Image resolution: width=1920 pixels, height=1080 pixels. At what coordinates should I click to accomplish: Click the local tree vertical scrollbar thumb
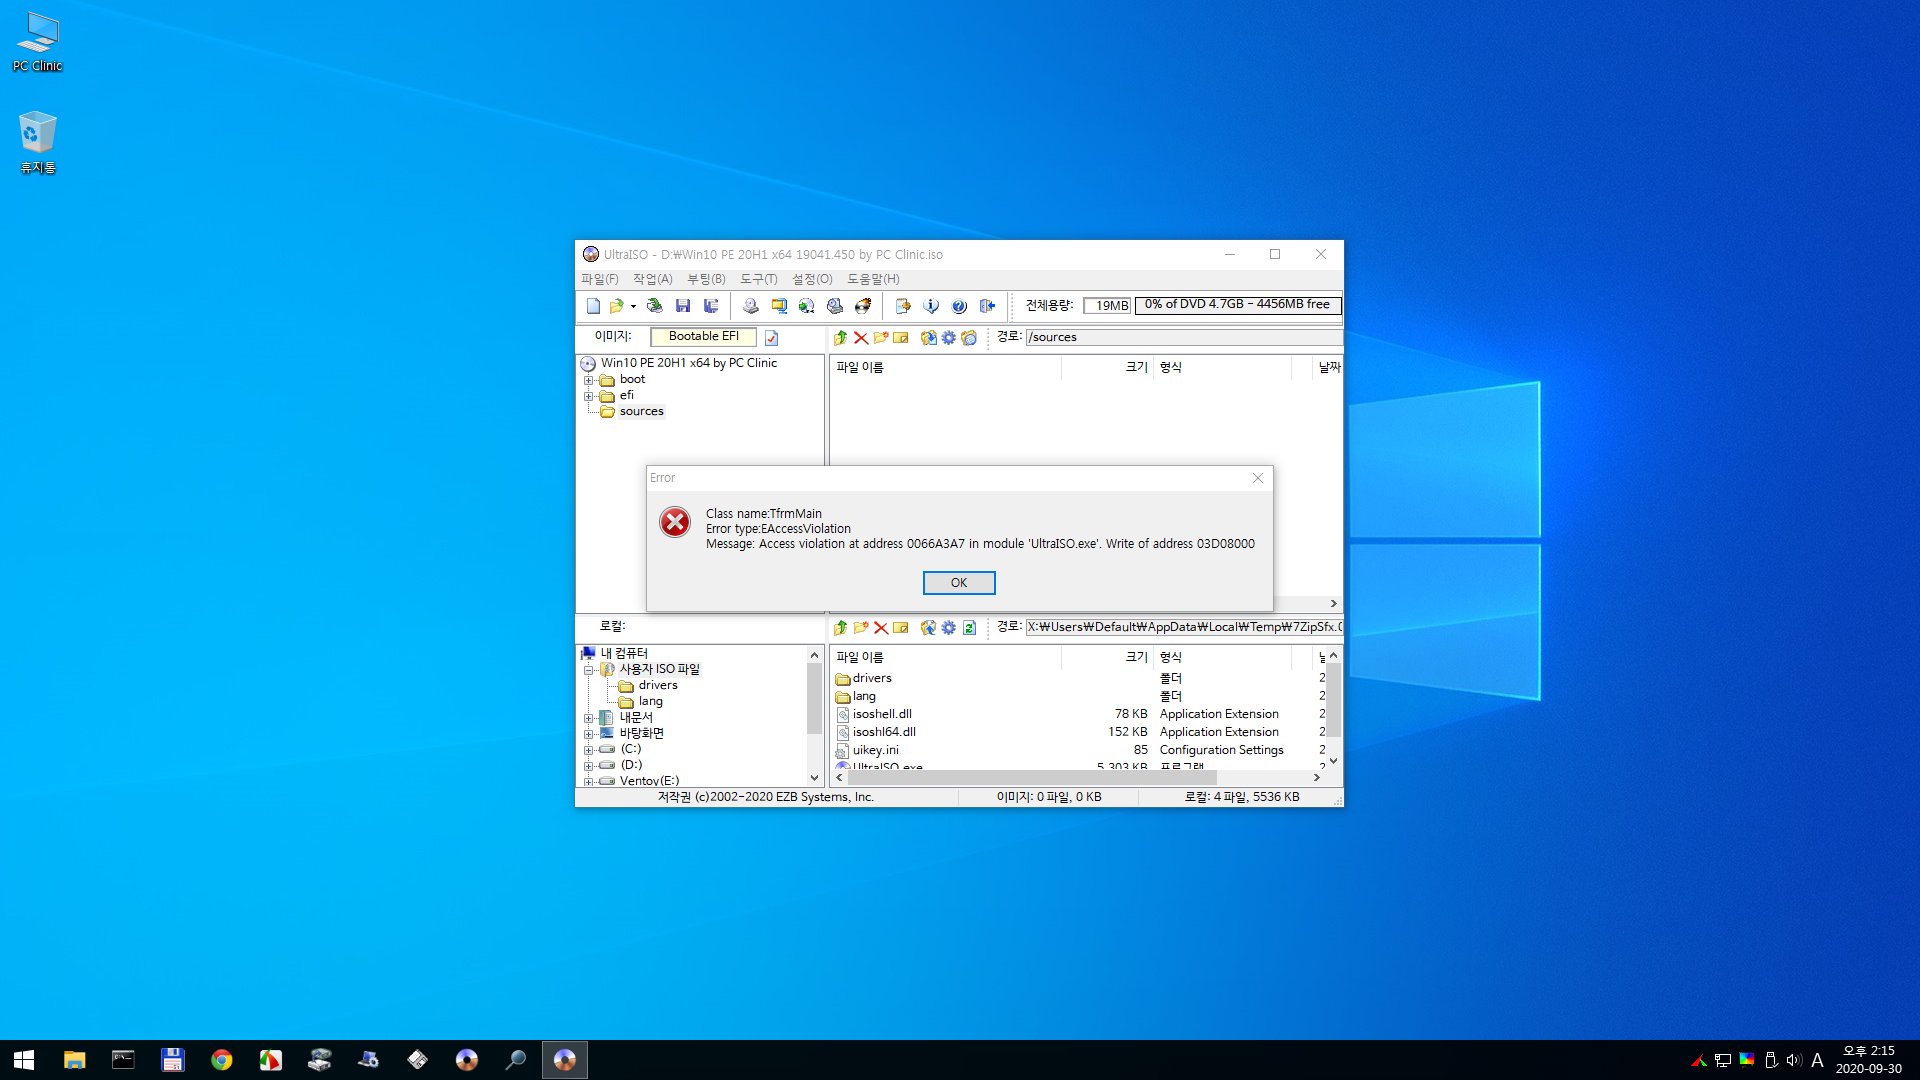click(x=814, y=697)
